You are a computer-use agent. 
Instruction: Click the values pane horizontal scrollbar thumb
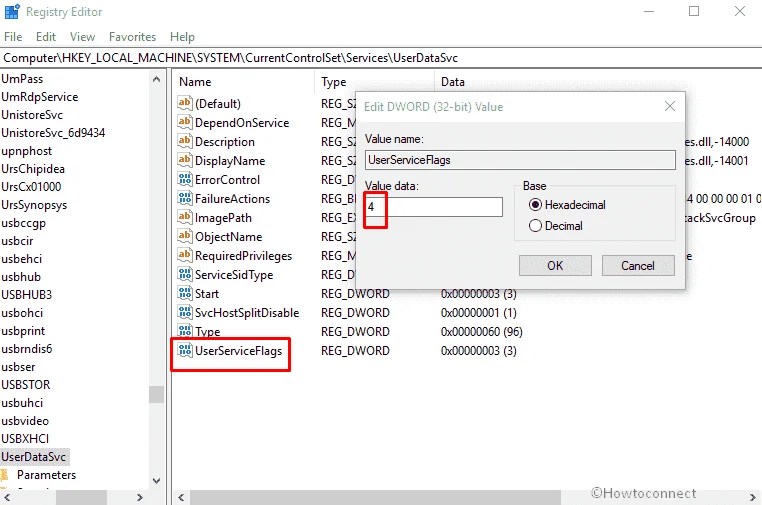pos(375,497)
